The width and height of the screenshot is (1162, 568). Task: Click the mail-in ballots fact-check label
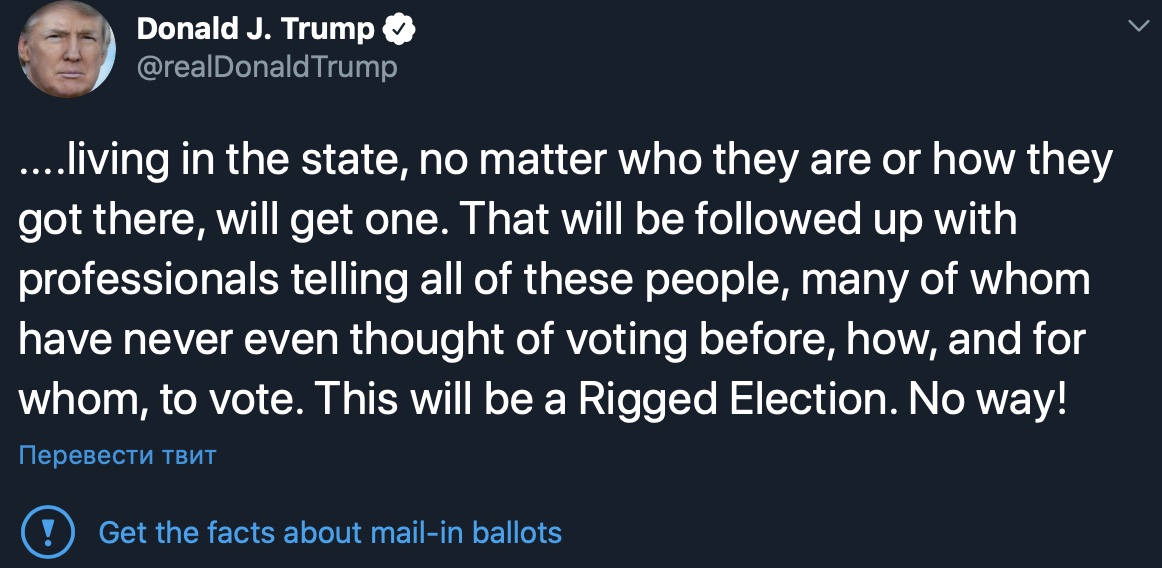point(330,532)
